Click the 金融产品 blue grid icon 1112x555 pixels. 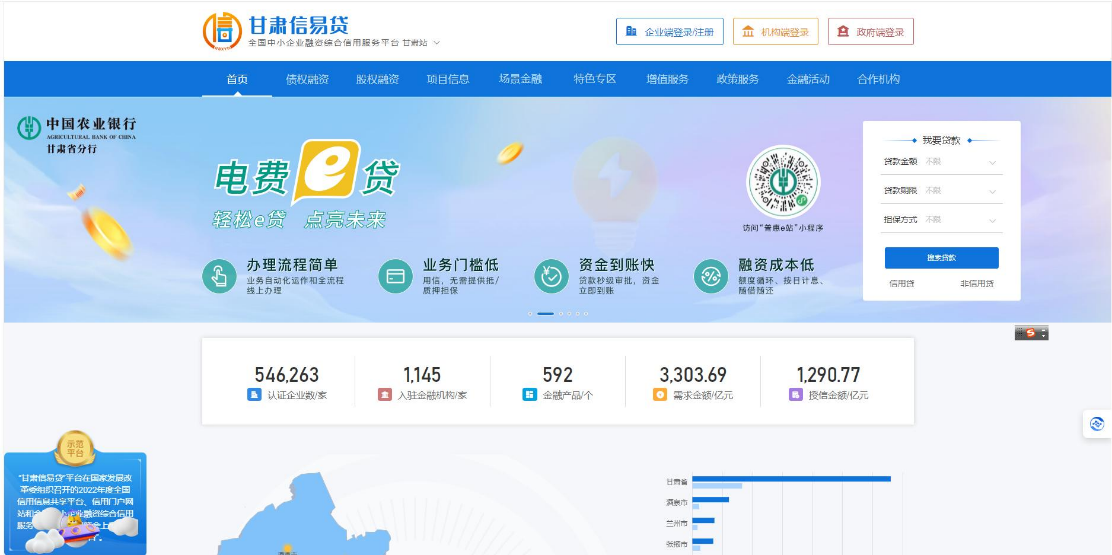529,395
